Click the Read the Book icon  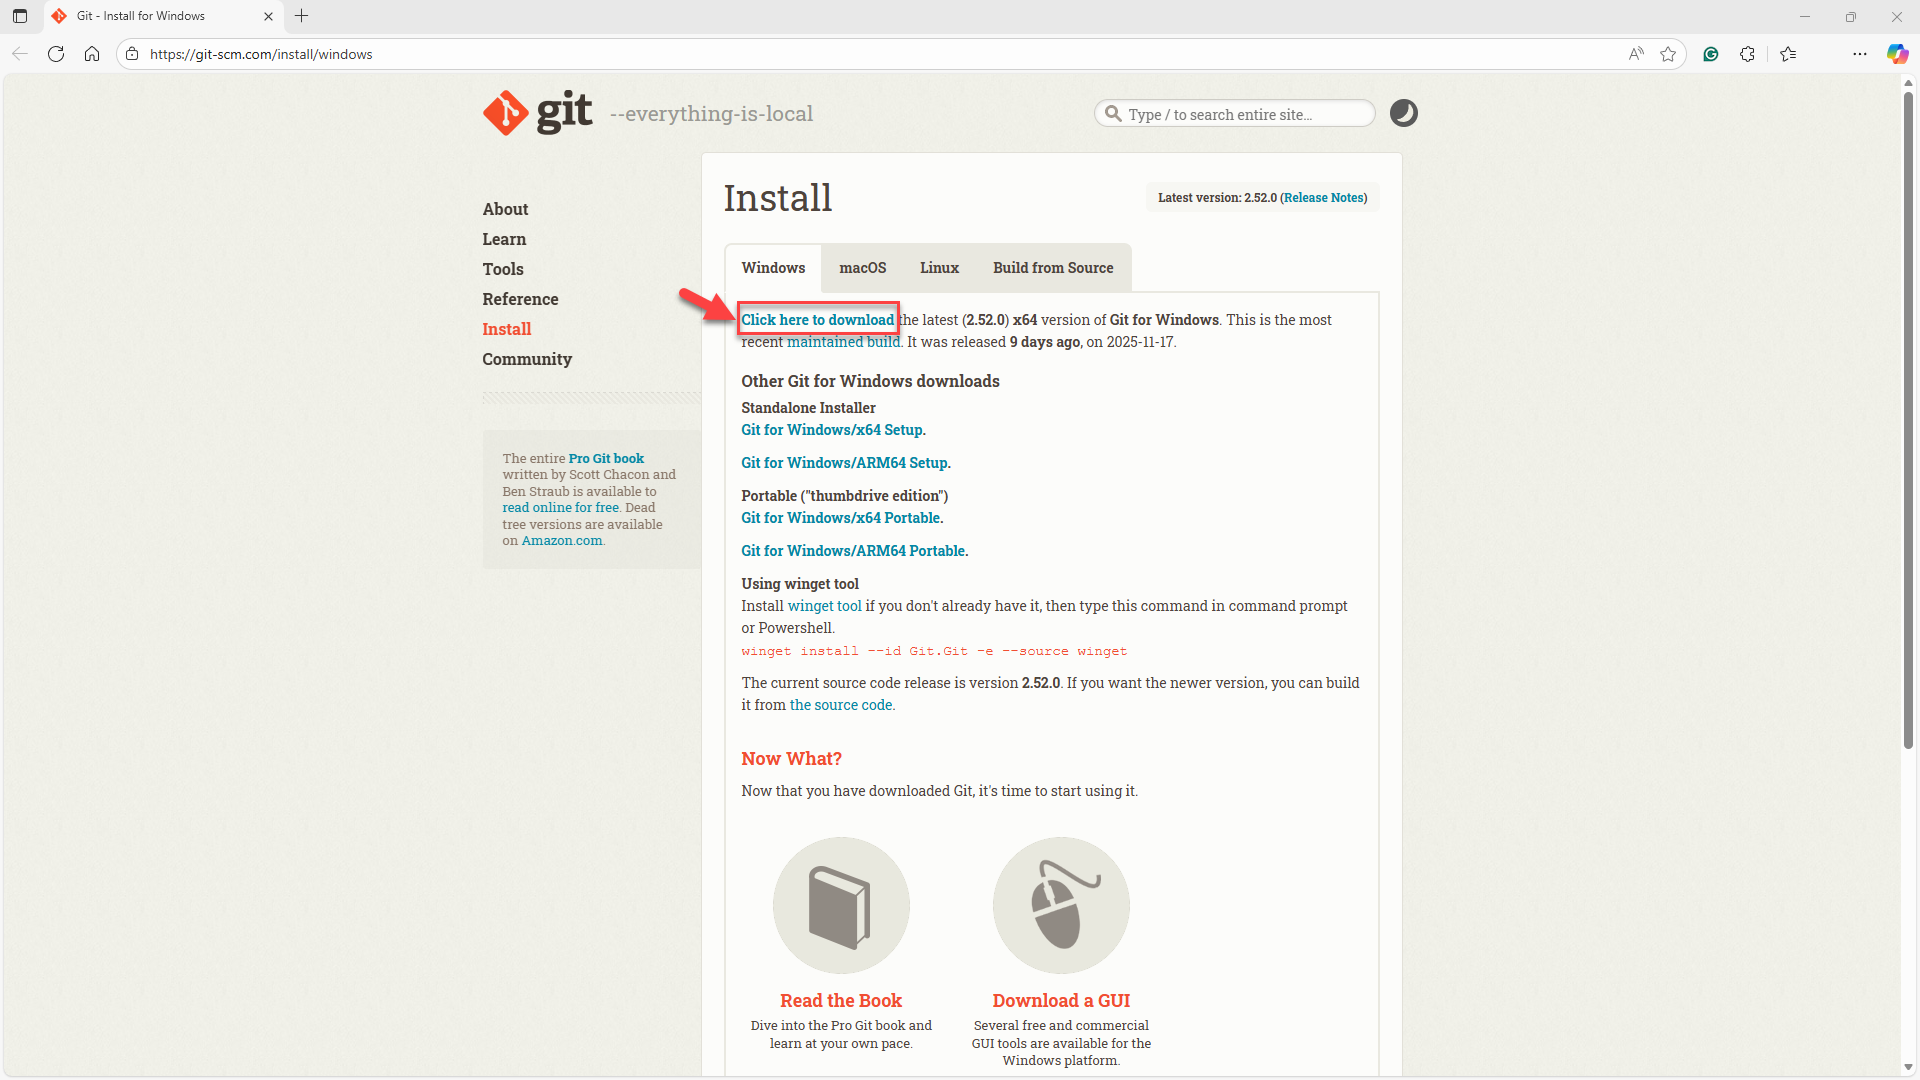coord(840,905)
